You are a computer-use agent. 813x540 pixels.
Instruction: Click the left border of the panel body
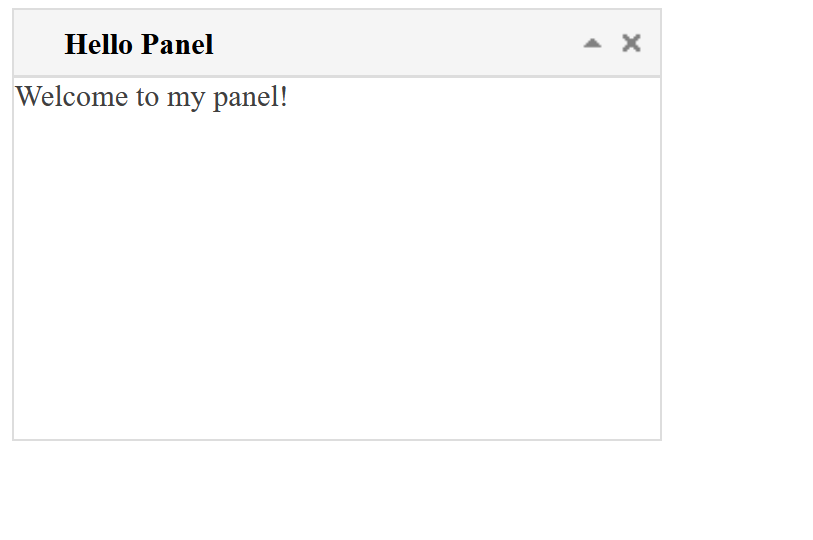point(13,259)
